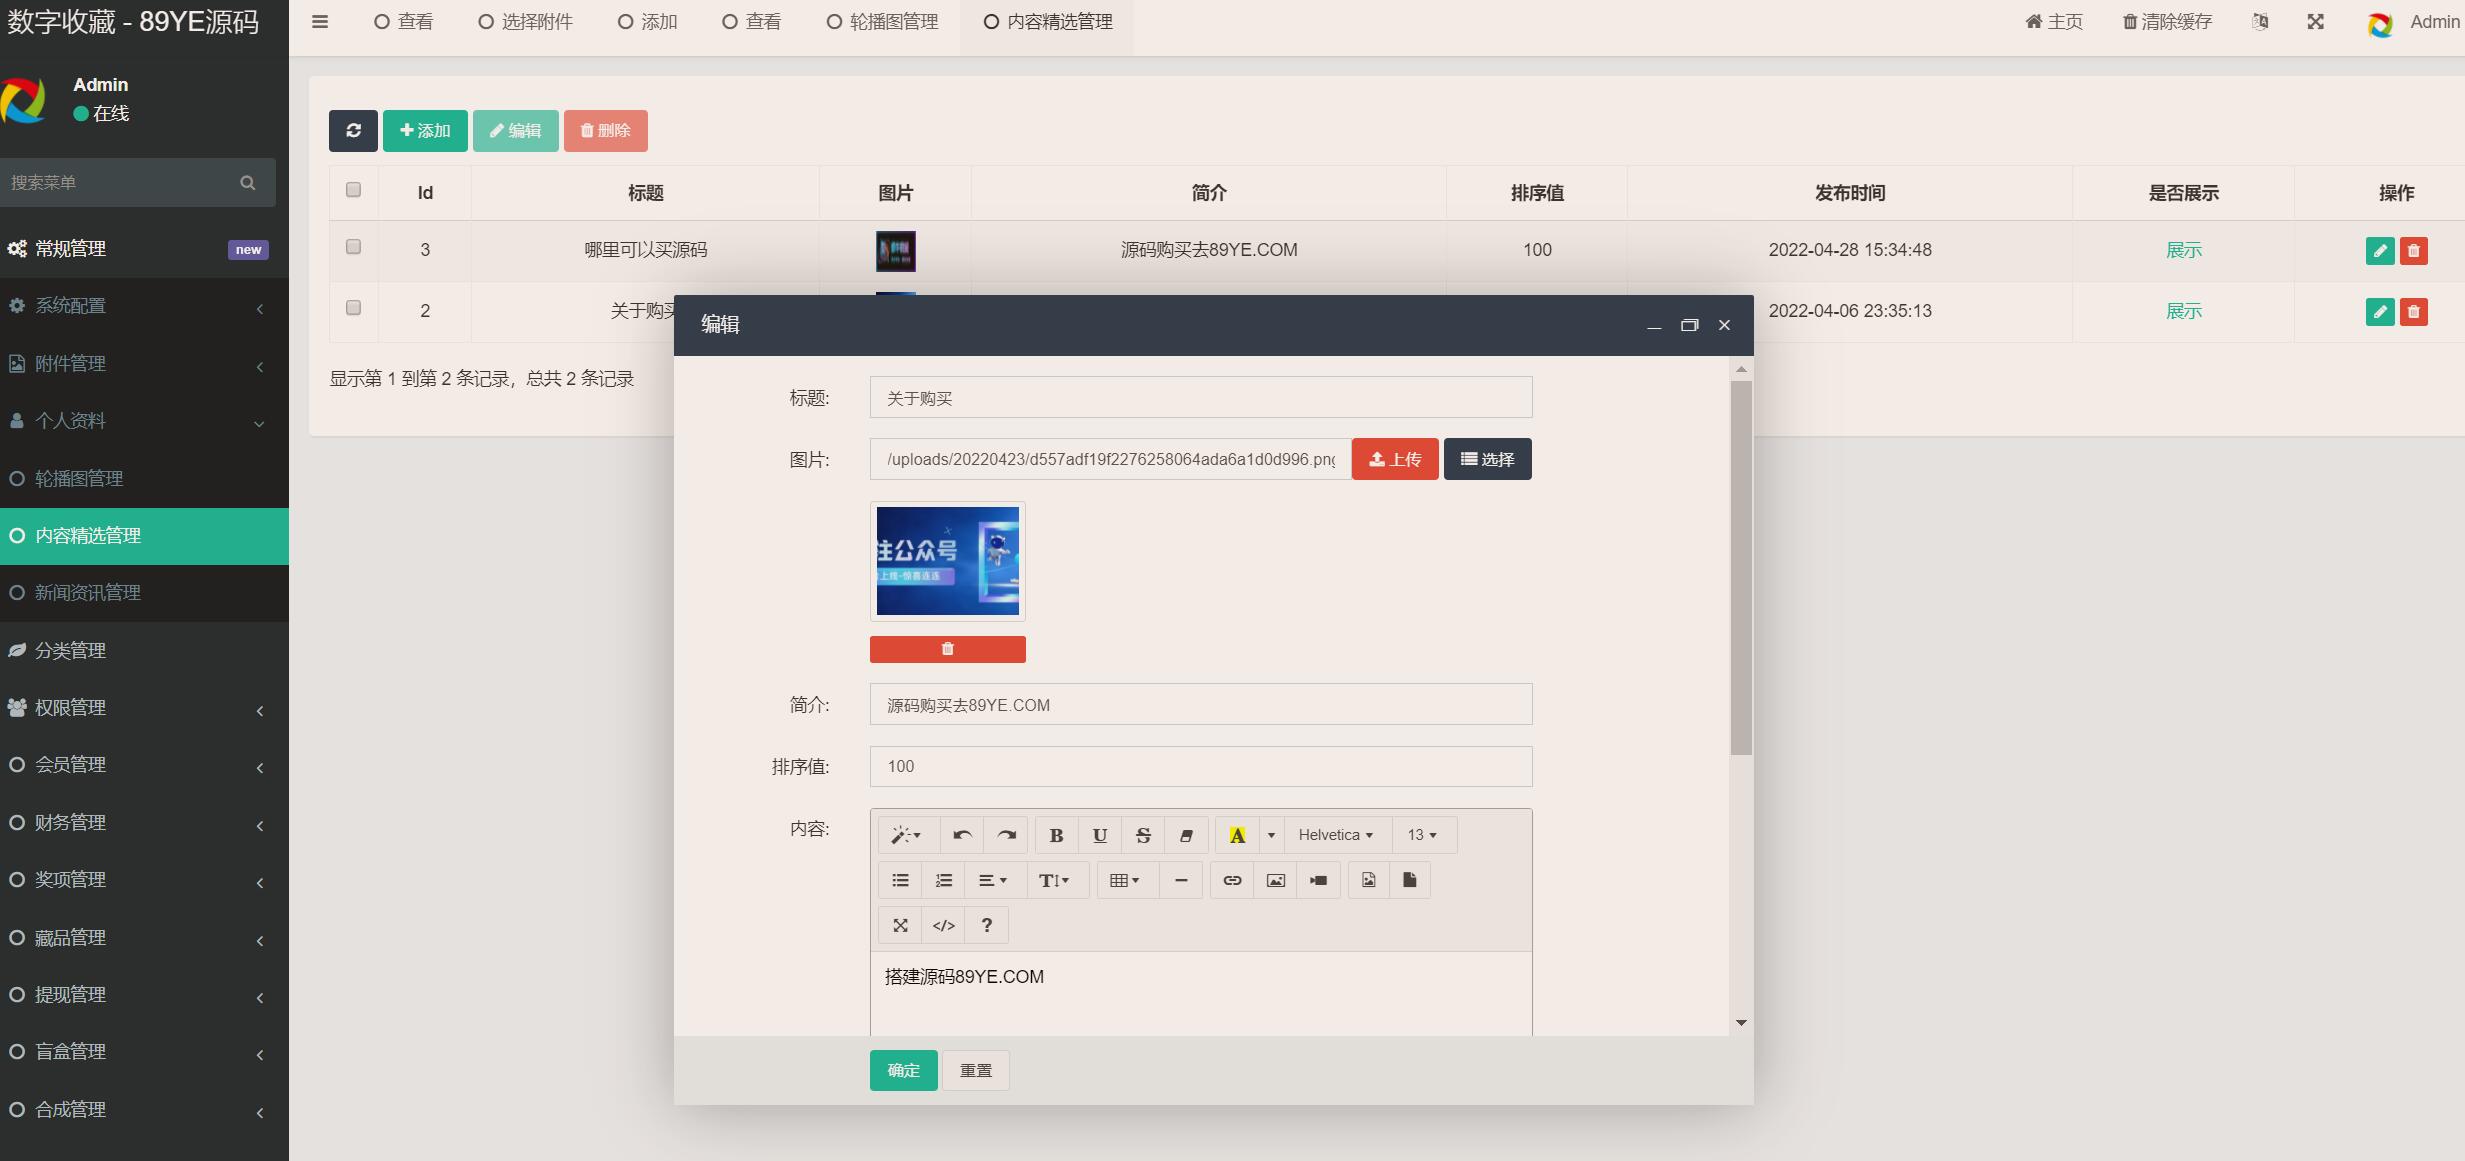Click the green edit pencil for row 3

tap(2380, 251)
